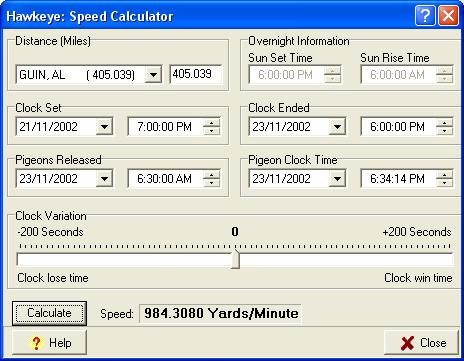The height and width of the screenshot is (361, 464).
Task: Click the Clock Set 7:00:00 PM time field
Action: tap(165, 127)
